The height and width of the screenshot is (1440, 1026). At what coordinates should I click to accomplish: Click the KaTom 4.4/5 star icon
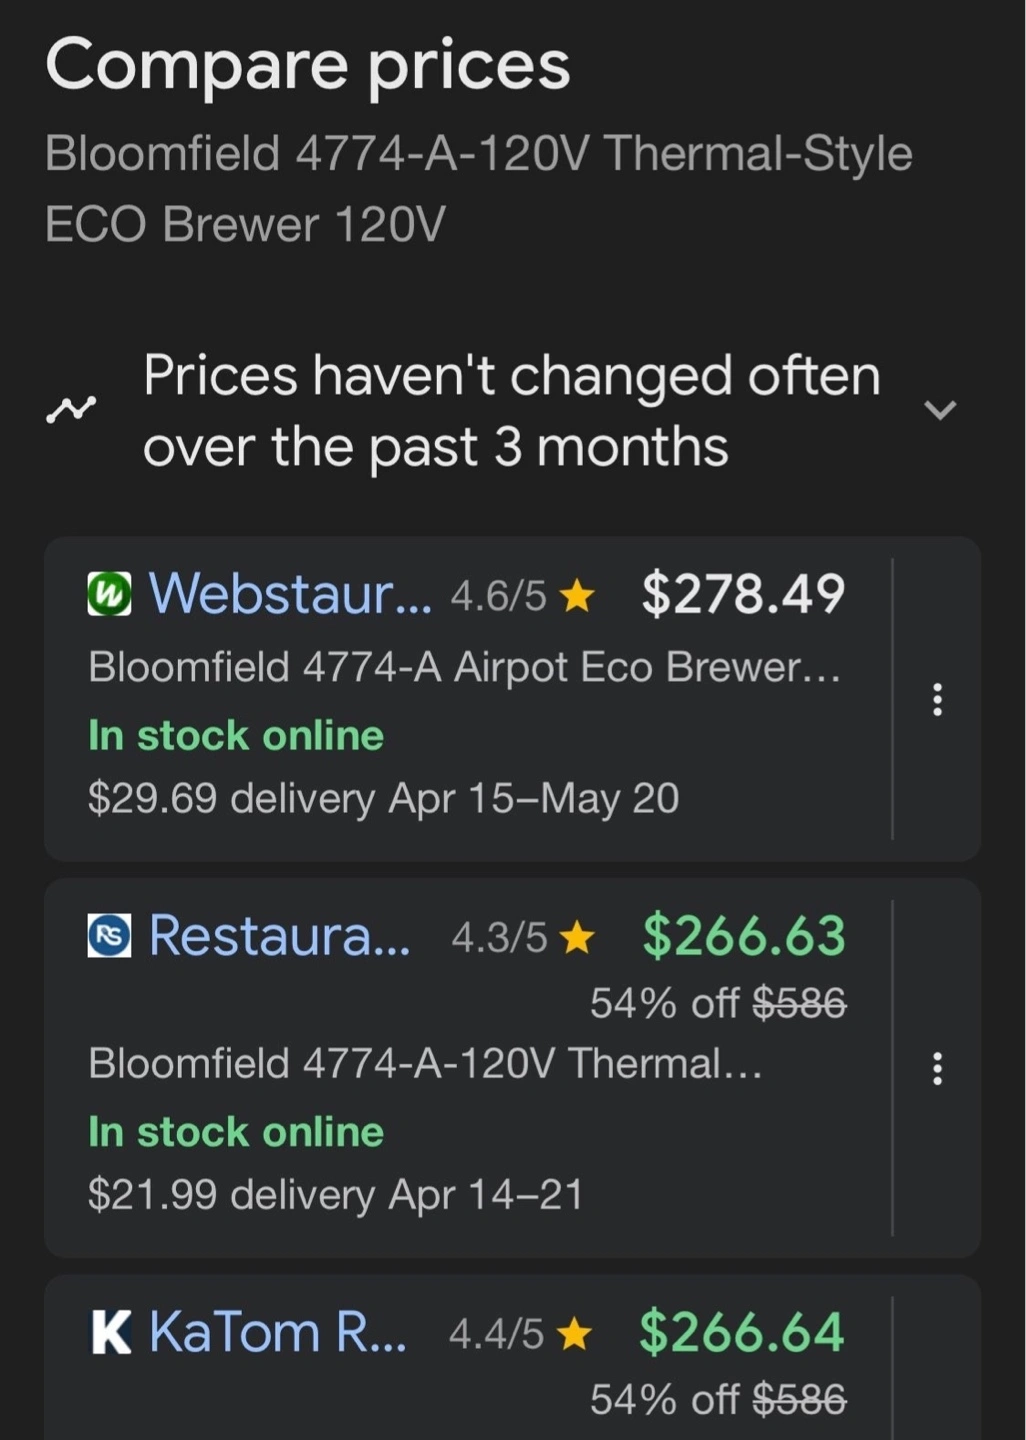point(574,1334)
